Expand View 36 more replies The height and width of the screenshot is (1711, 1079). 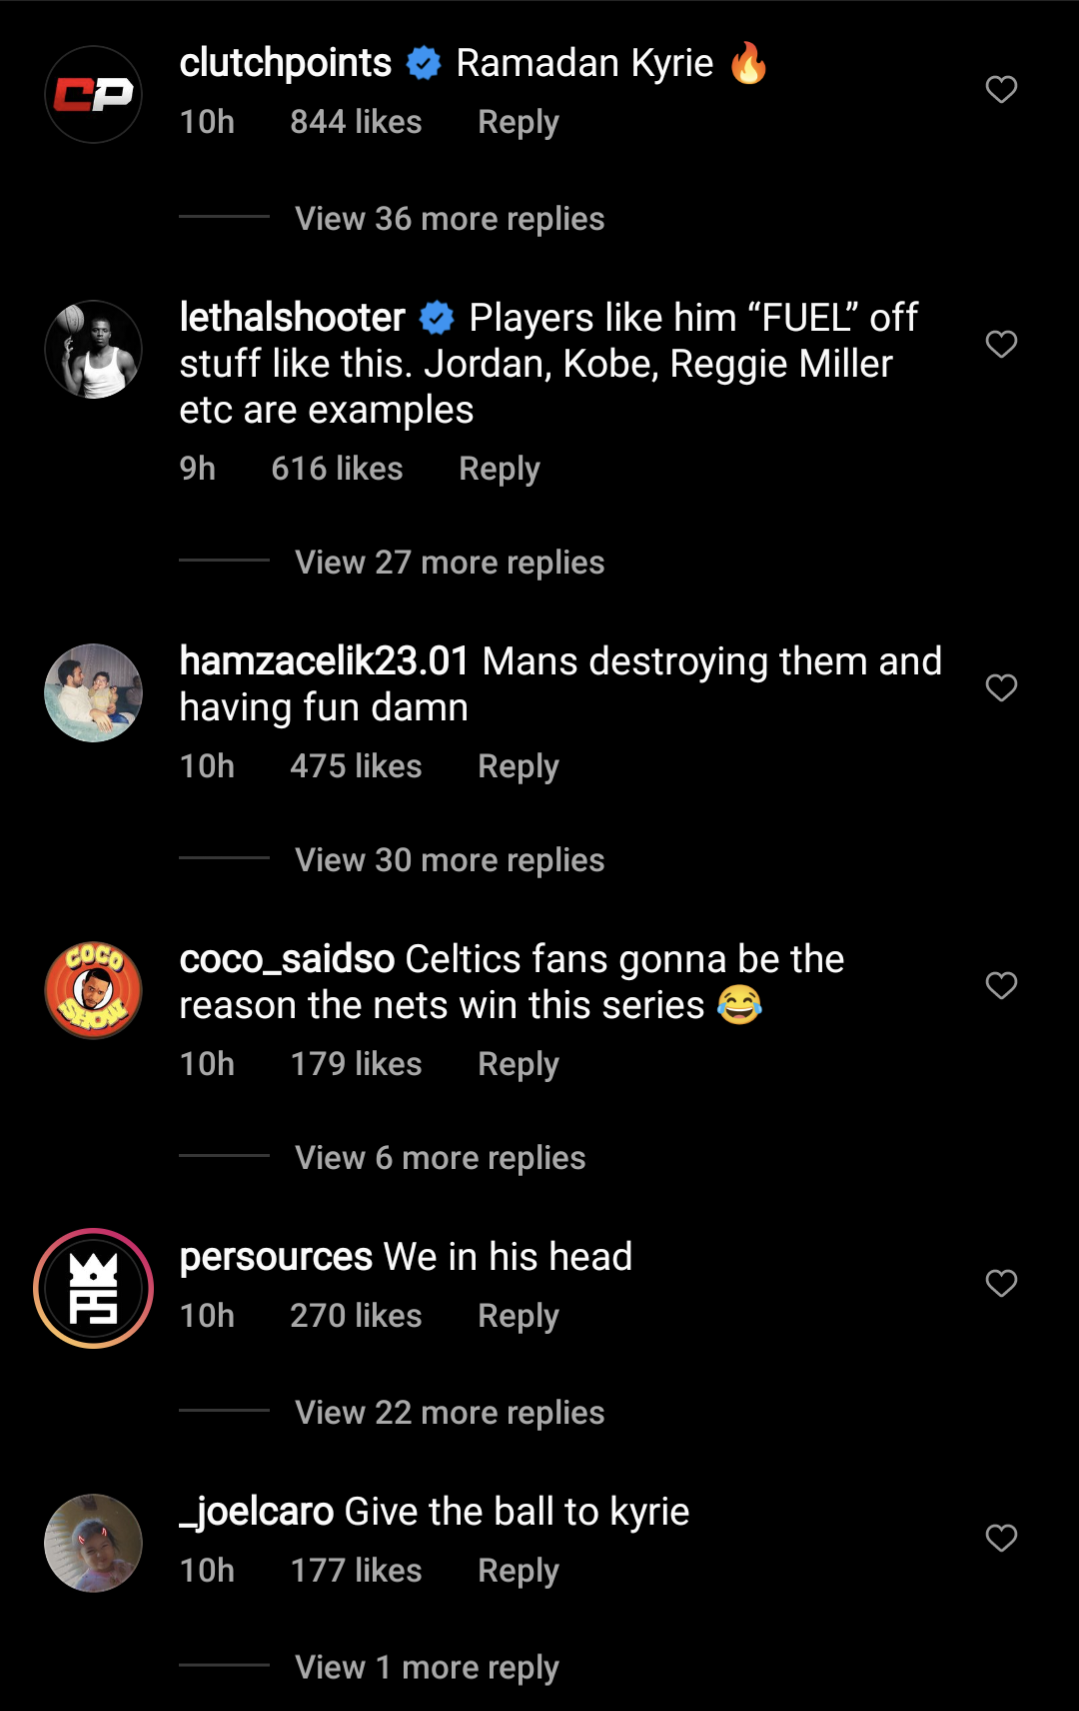point(449,219)
